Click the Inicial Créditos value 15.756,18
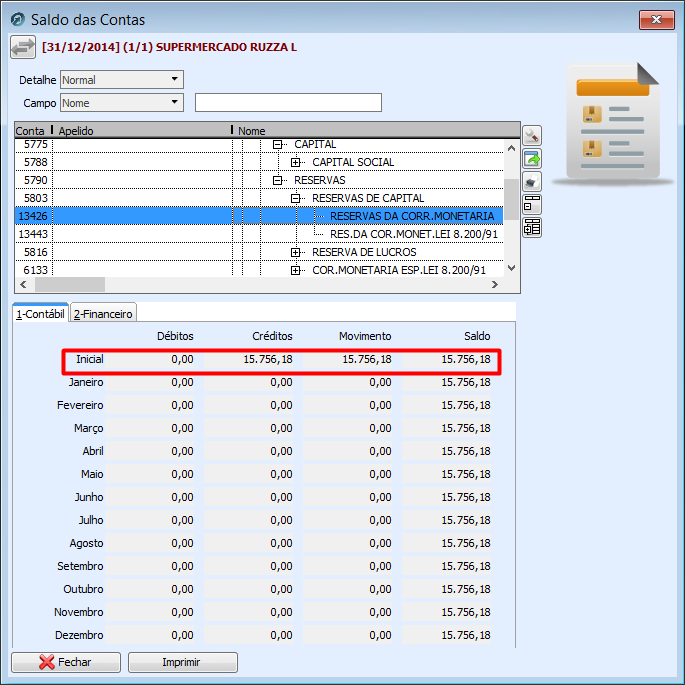Image resolution: width=685 pixels, height=685 pixels. click(268, 359)
